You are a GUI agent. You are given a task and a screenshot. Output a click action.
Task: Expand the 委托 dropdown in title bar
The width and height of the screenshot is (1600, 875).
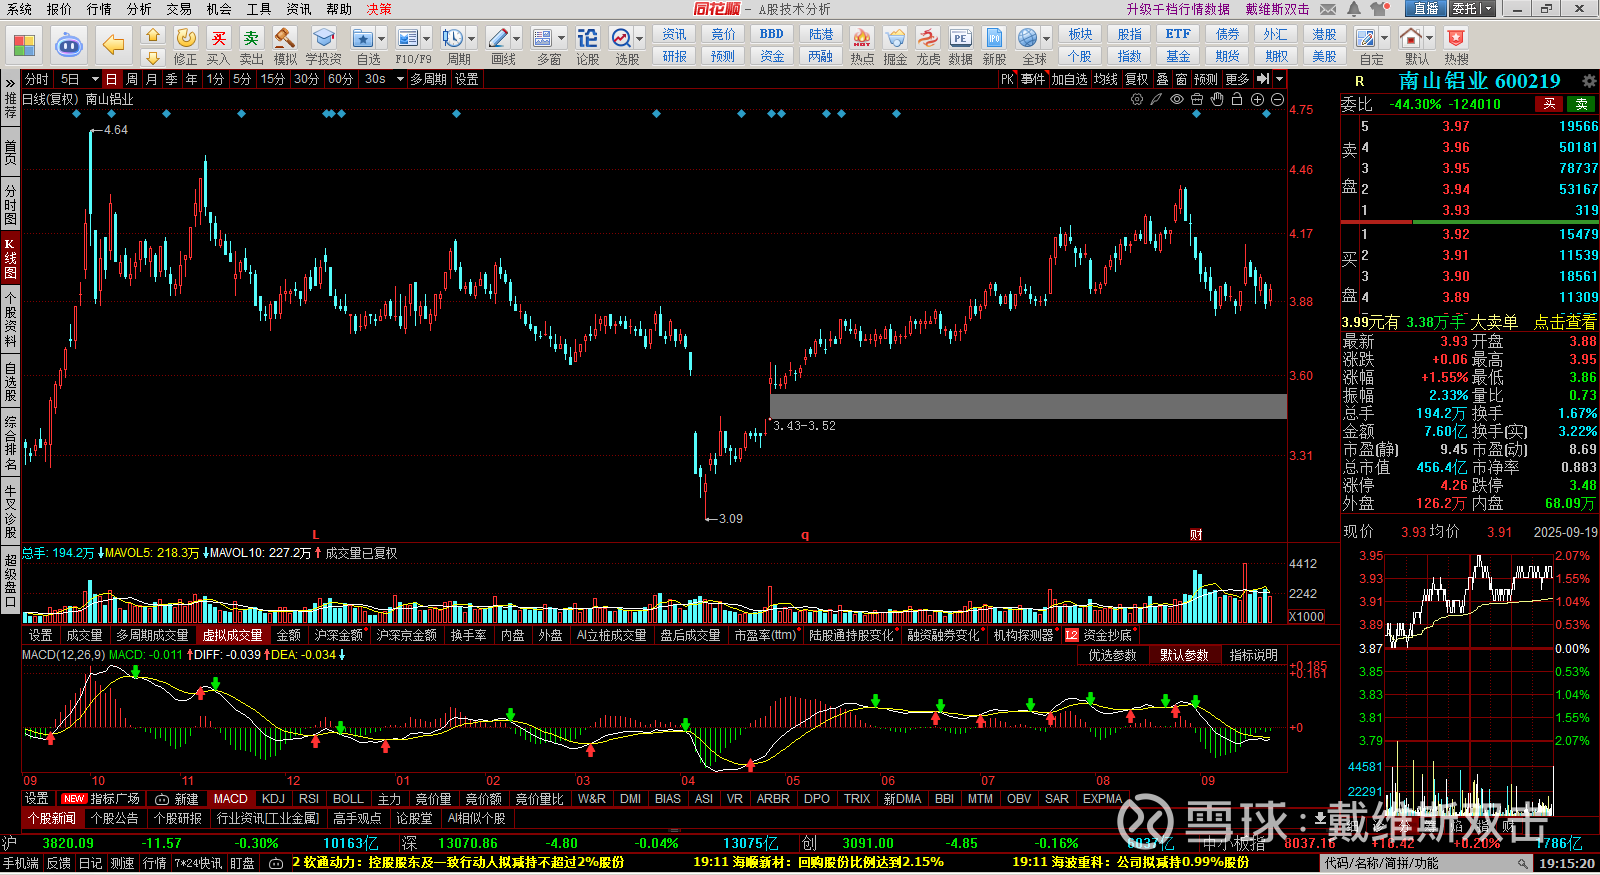point(1488,8)
